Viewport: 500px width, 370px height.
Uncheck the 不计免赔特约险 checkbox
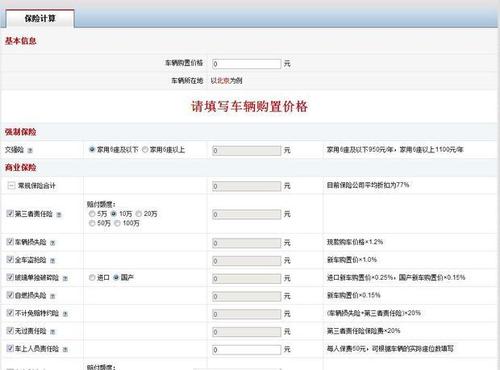(x=10, y=313)
